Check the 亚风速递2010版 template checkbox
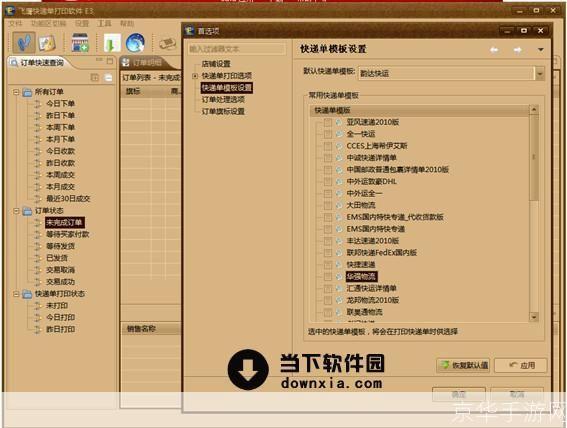This screenshot has width=567, height=428. [328, 123]
